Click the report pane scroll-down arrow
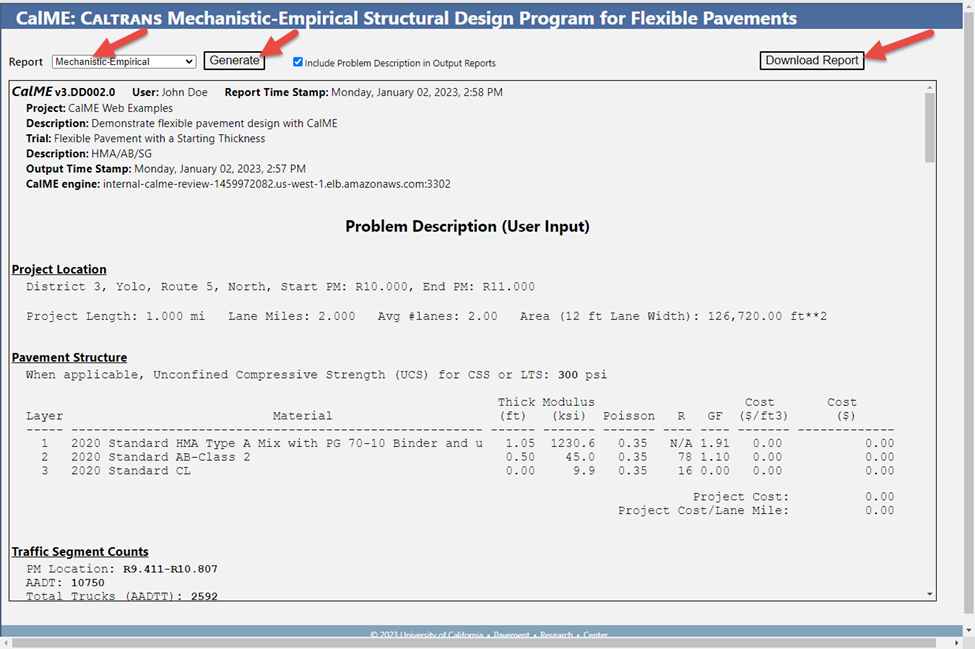 point(930,594)
